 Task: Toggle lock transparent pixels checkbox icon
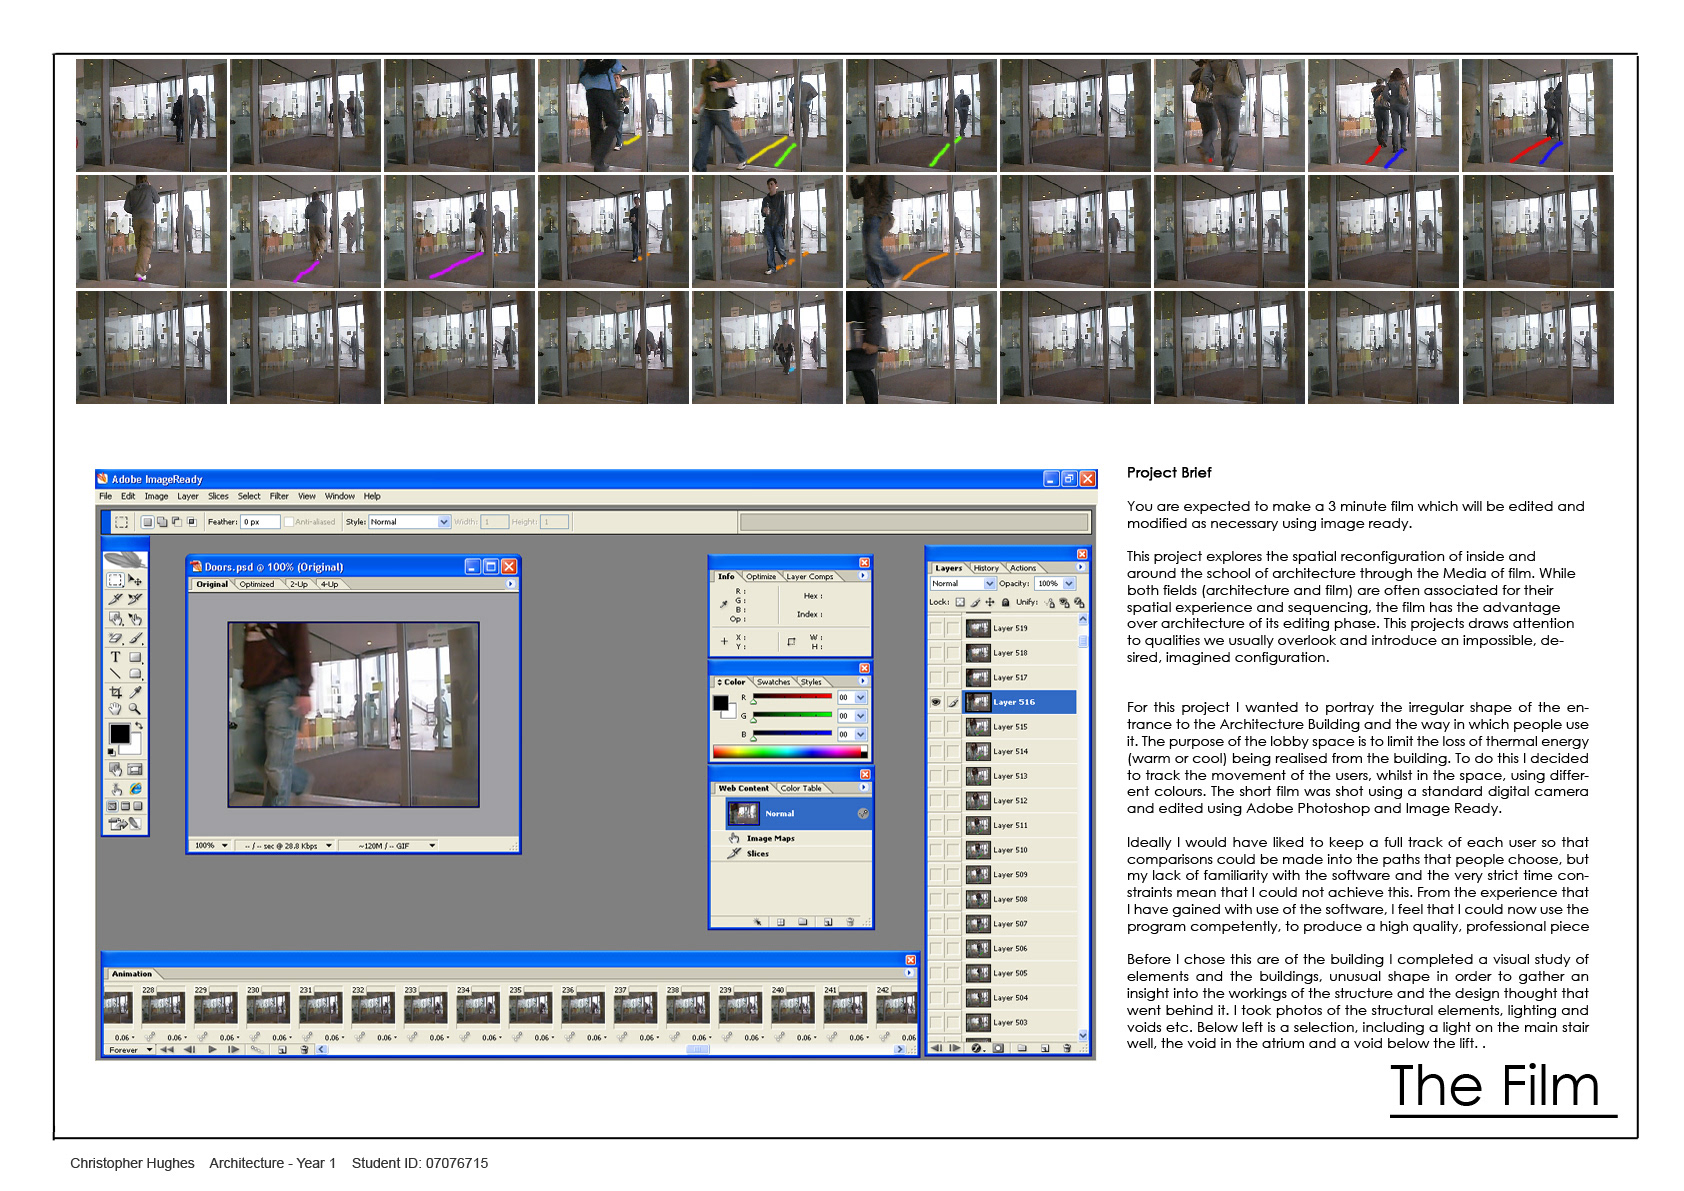pos(960,602)
